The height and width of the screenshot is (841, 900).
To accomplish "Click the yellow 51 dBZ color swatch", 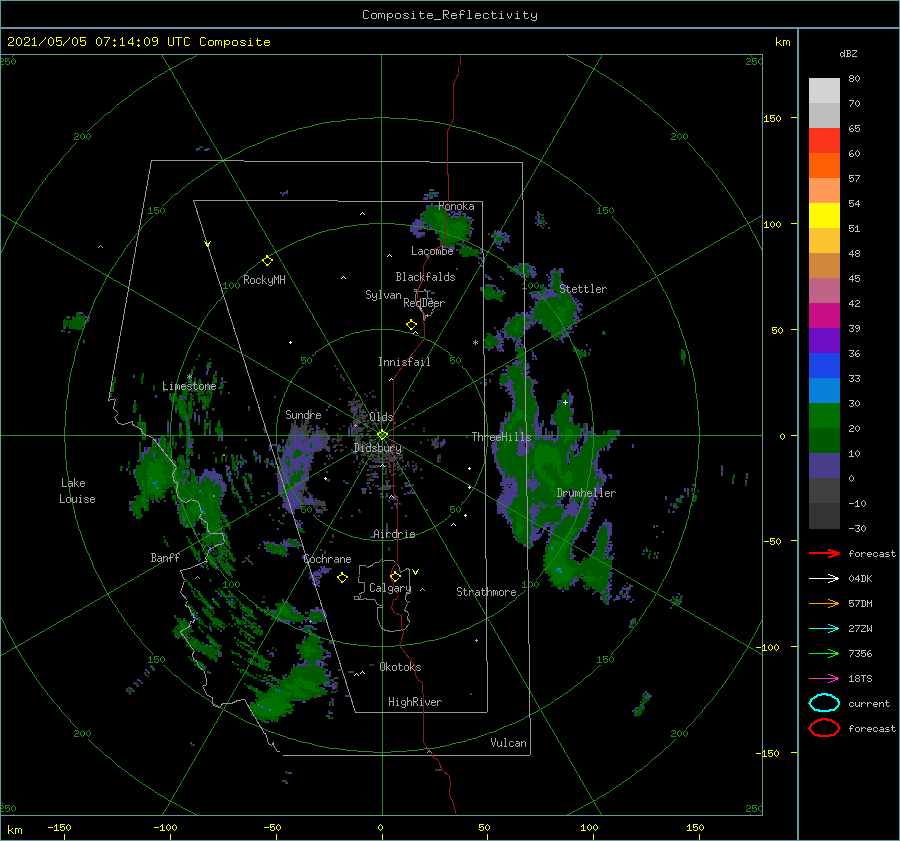I will (x=824, y=215).
